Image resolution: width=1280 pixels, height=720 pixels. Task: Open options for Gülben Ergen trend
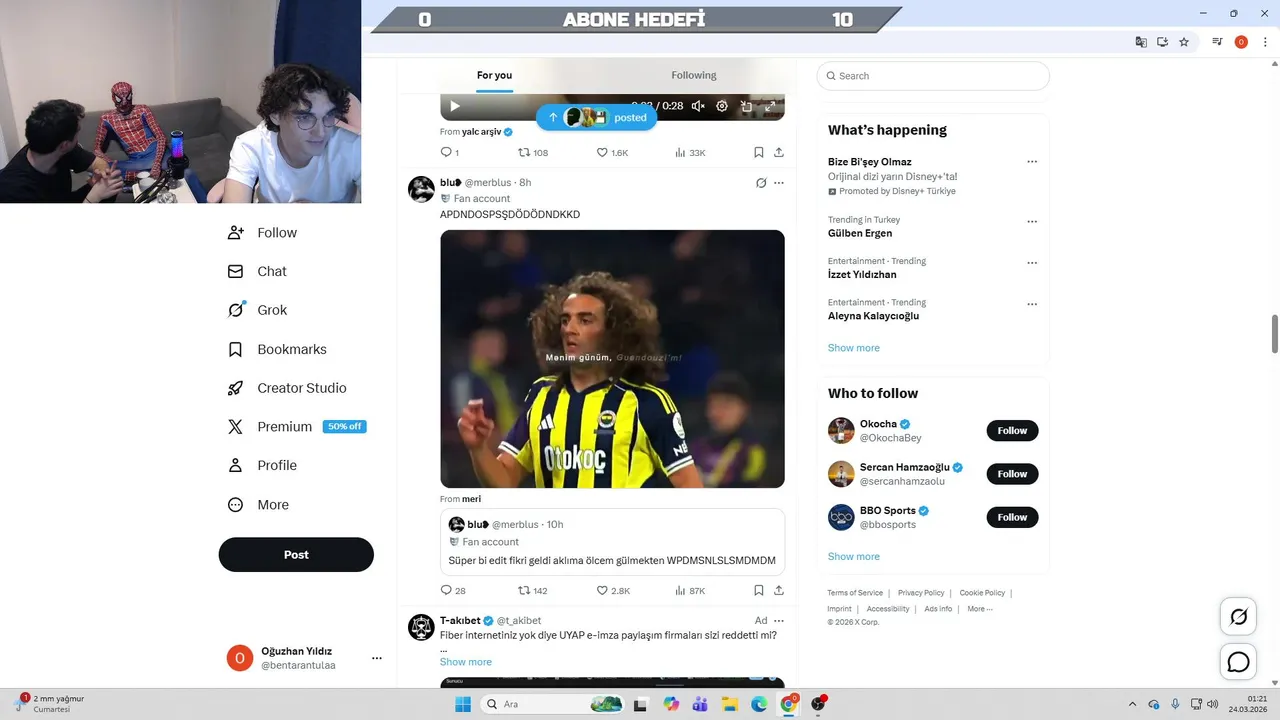coord(1032,222)
